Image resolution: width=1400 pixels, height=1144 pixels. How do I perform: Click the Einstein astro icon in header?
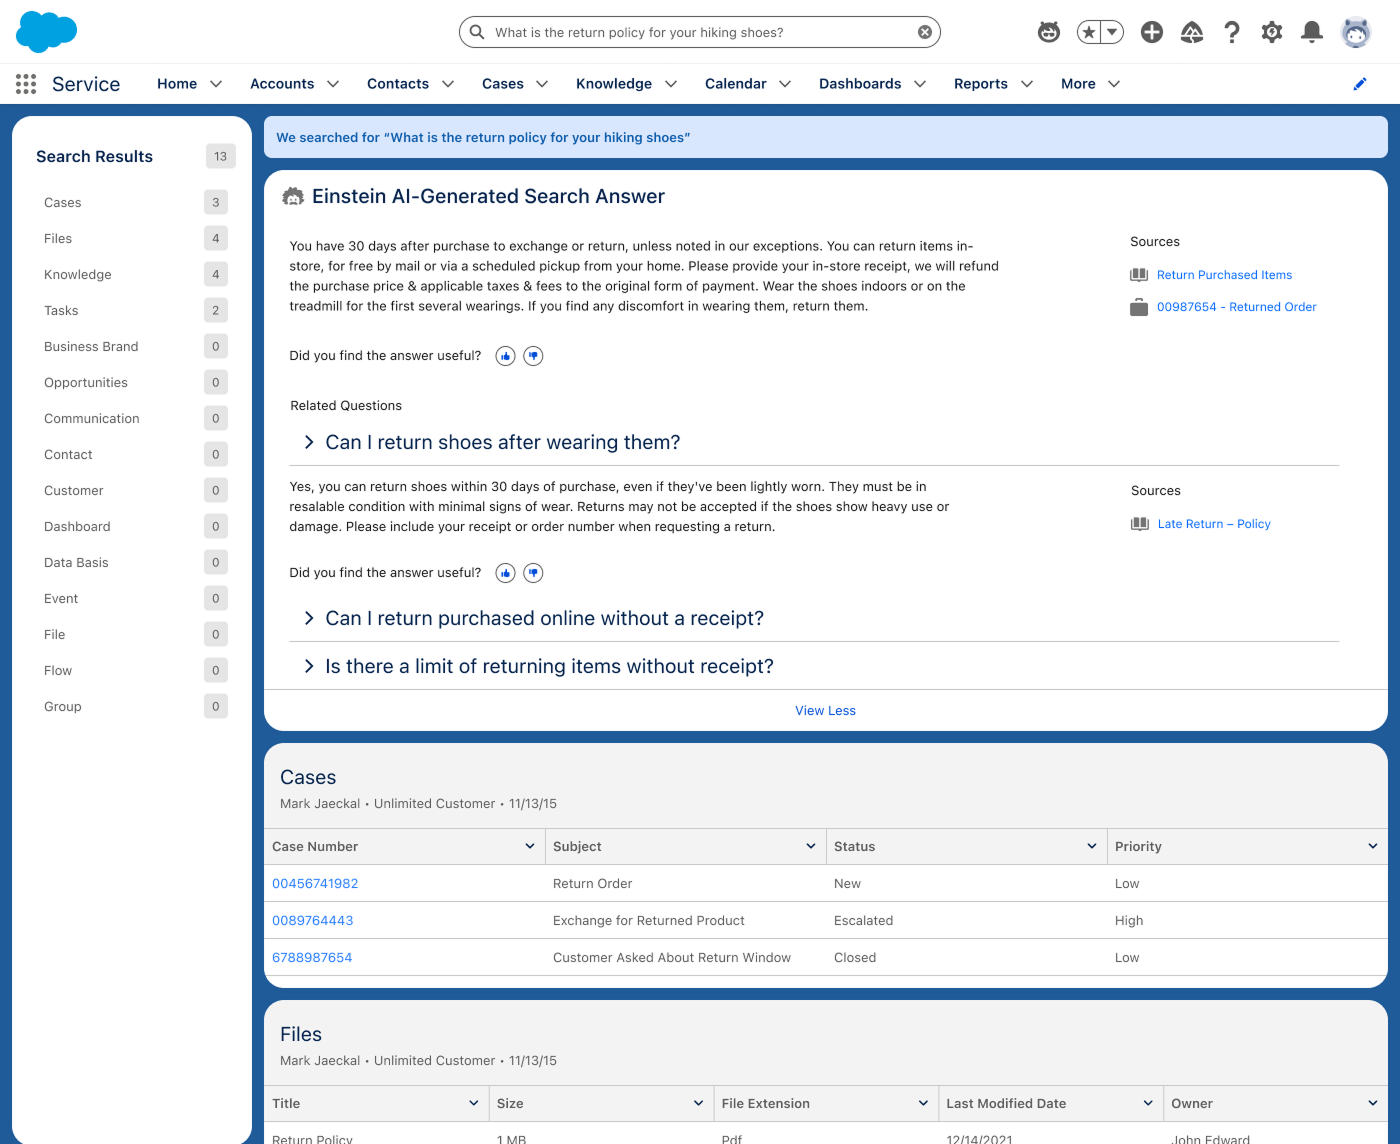(1048, 32)
